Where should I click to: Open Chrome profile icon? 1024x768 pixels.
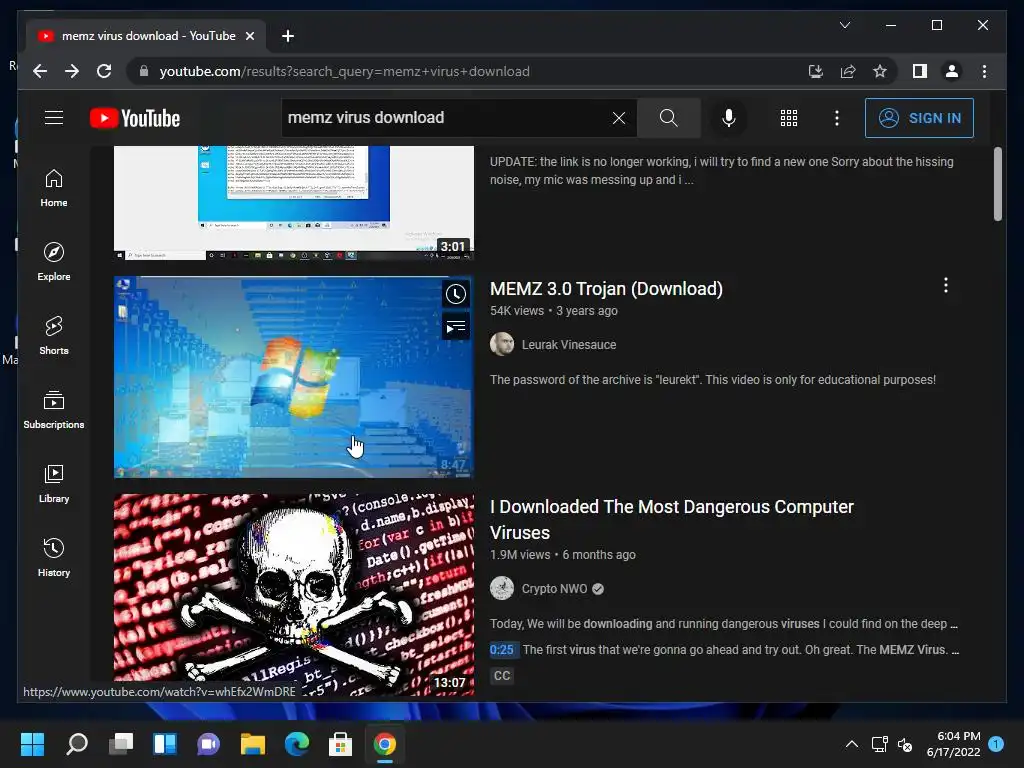click(x=952, y=71)
